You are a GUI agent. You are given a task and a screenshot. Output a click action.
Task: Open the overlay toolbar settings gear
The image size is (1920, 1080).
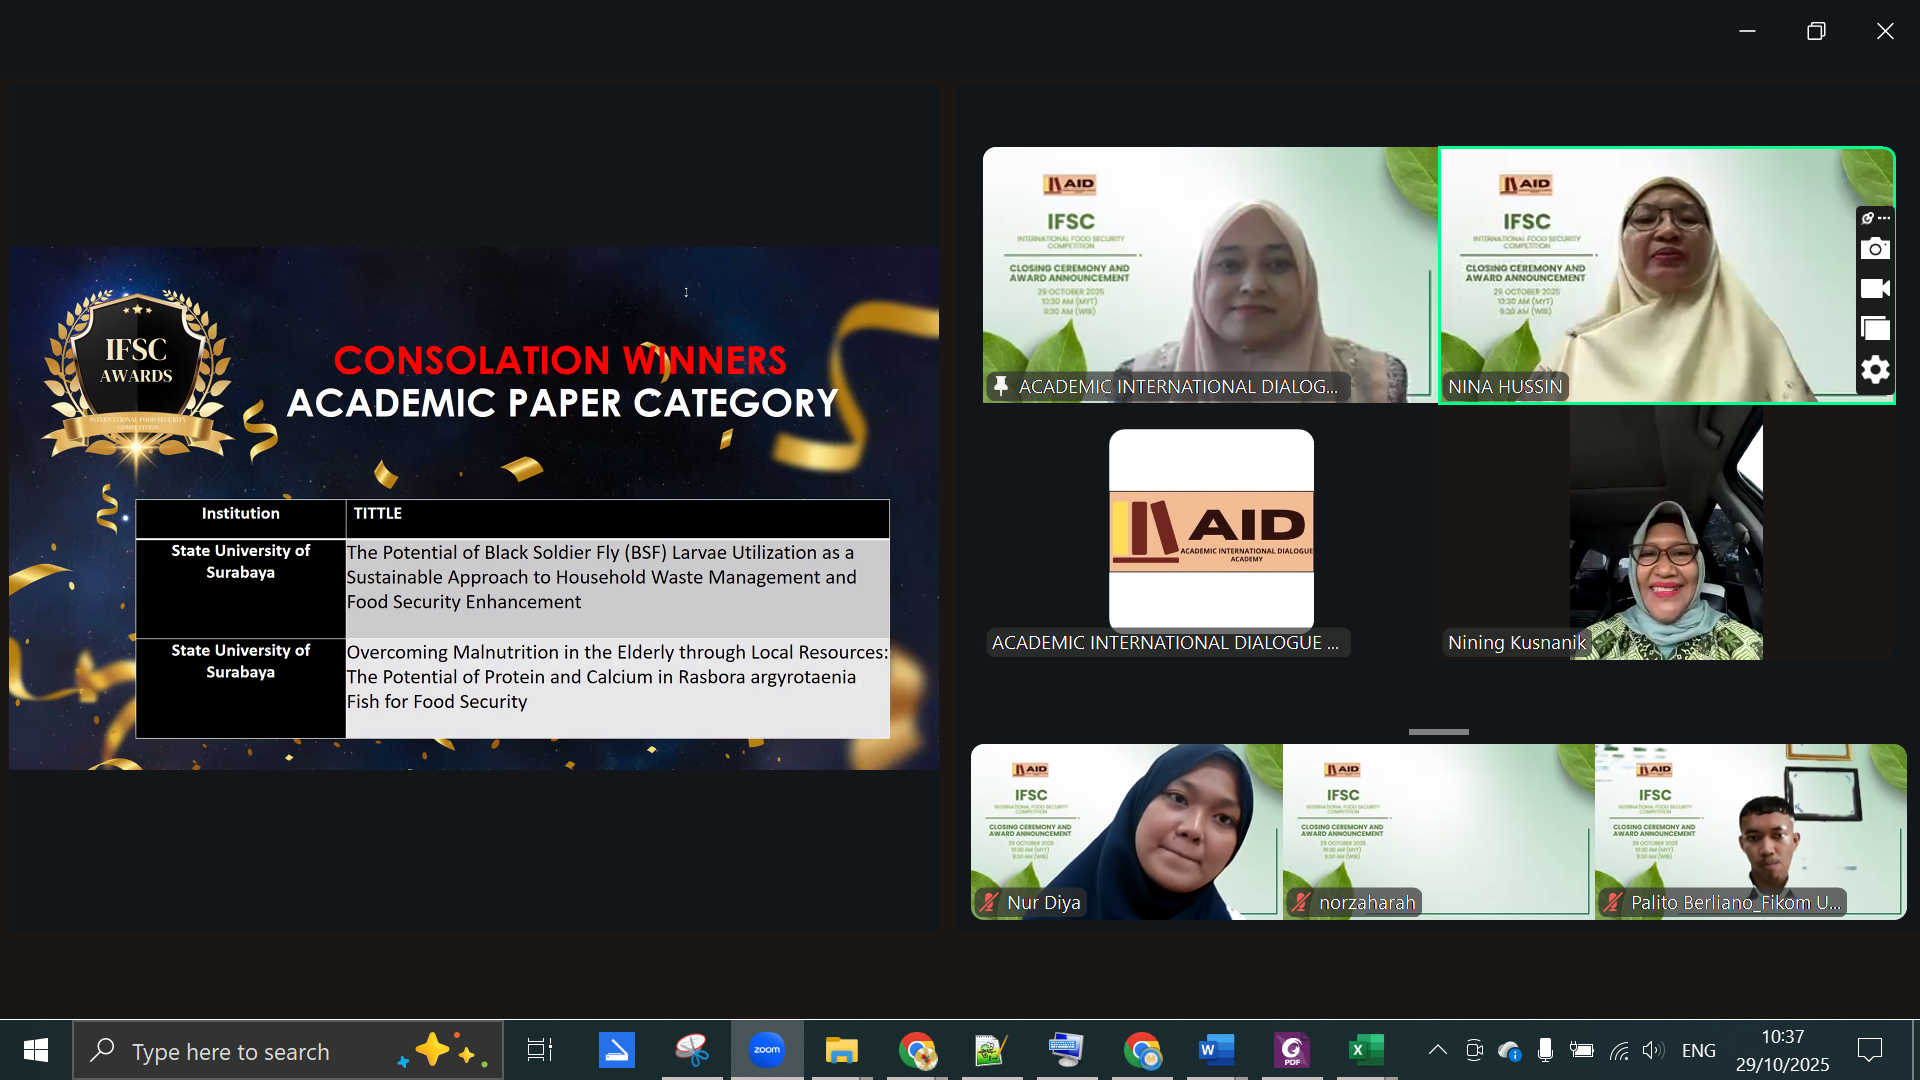(1875, 370)
